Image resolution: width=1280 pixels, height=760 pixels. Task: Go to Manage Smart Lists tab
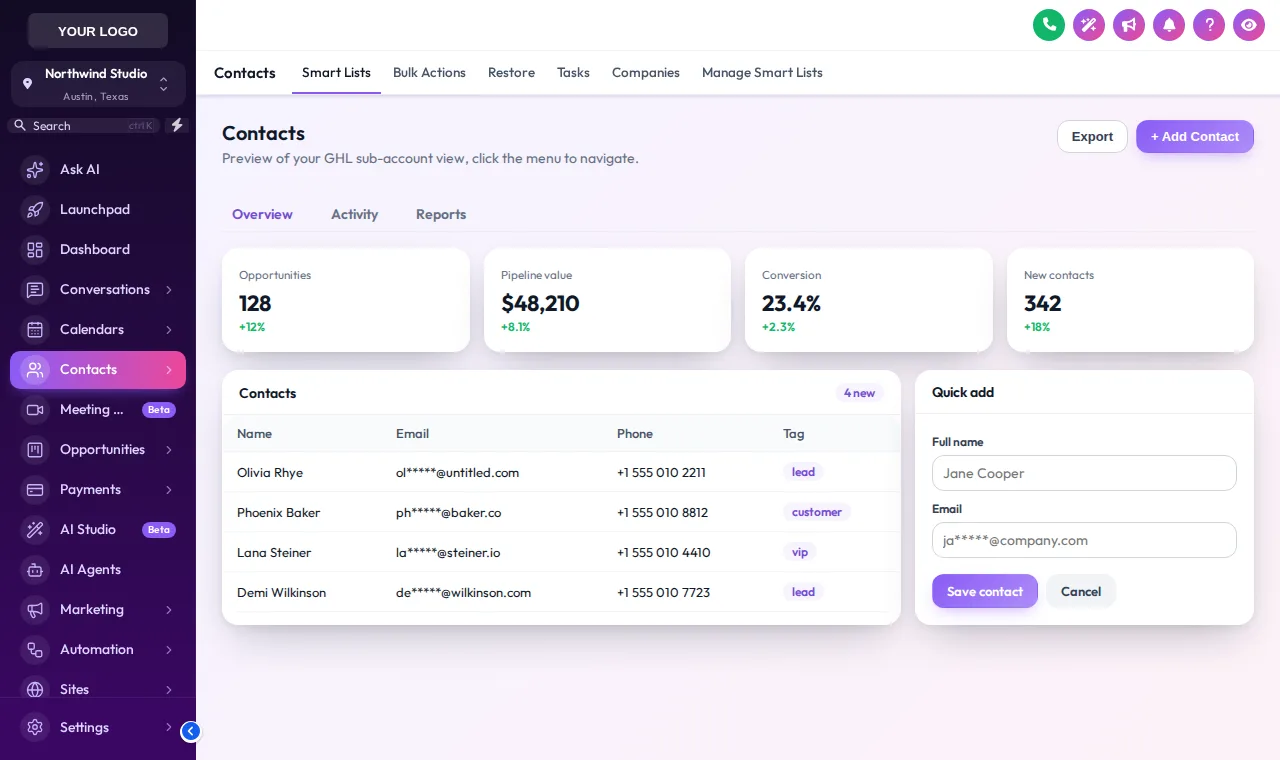point(762,73)
